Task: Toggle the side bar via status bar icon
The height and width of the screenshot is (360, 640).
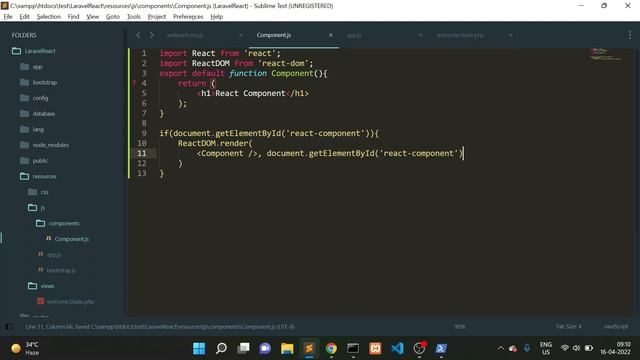Action: point(9,327)
